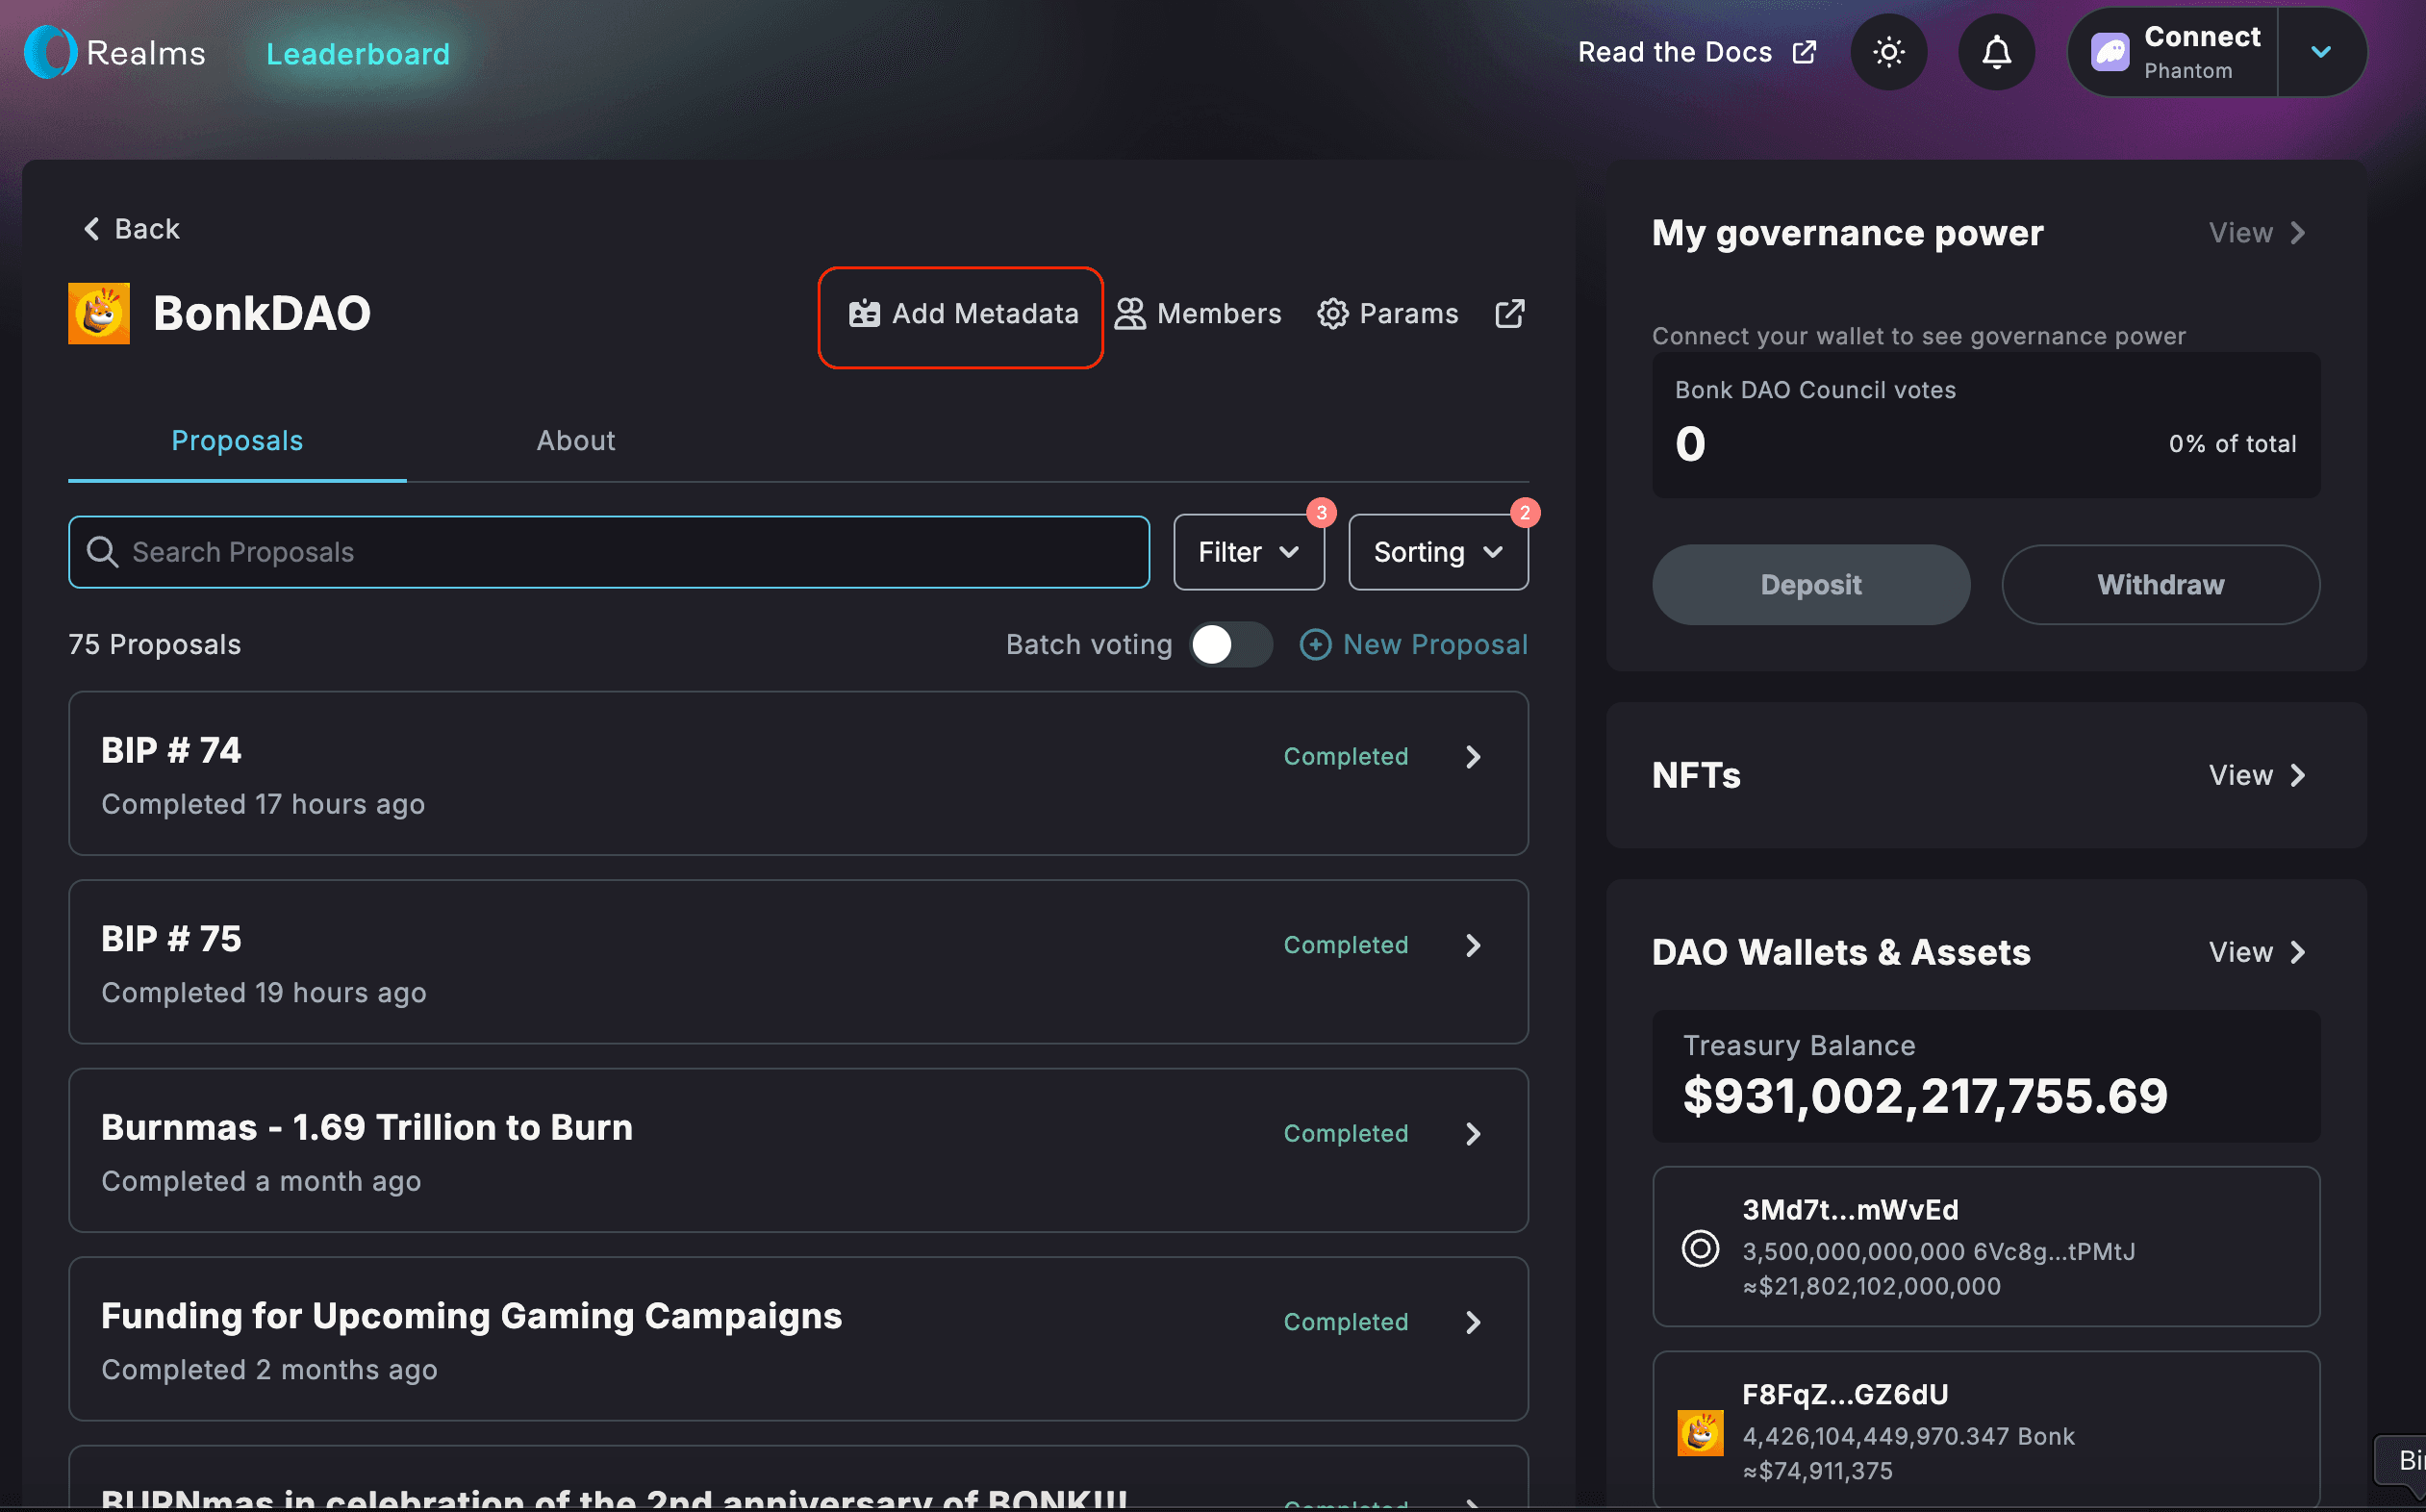The width and height of the screenshot is (2426, 1512).
Task: Click the BonkDAO avatar image
Action: tap(98, 313)
